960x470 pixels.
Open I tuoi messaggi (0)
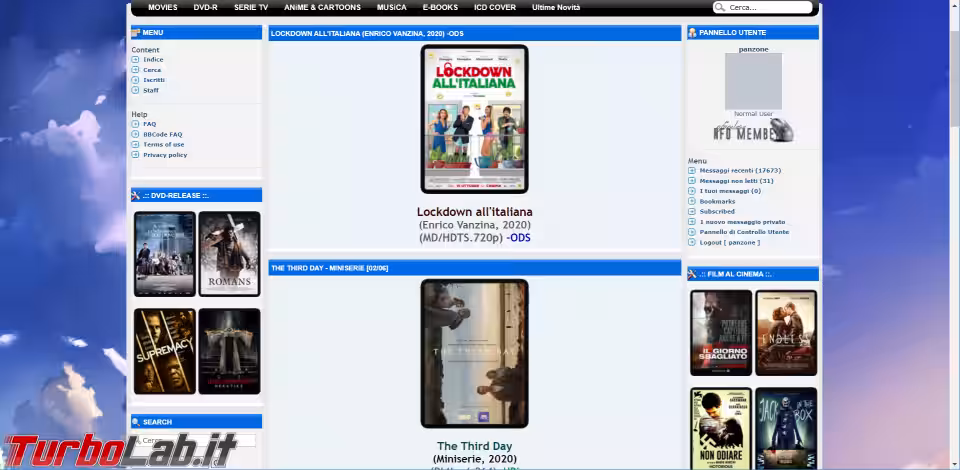pos(730,191)
